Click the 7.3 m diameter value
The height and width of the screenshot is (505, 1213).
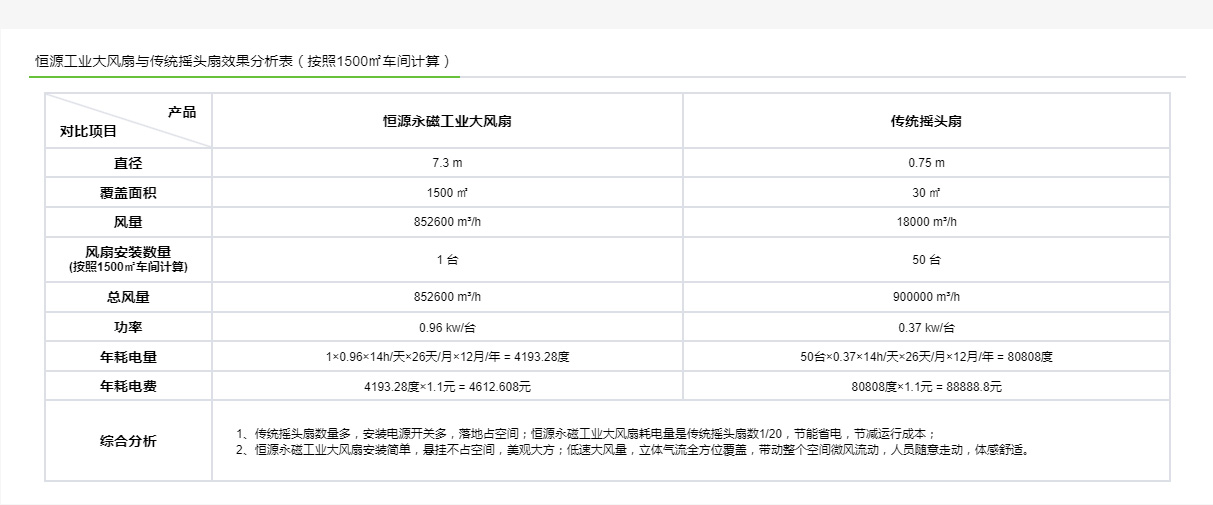click(x=447, y=163)
